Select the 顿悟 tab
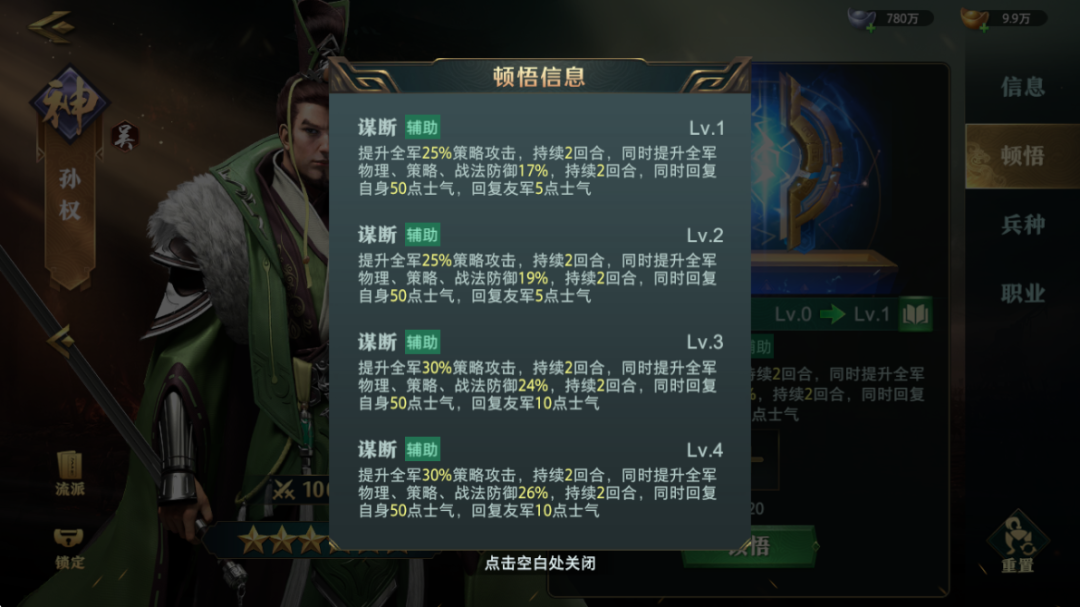The width and height of the screenshot is (1080, 607). tap(1022, 156)
